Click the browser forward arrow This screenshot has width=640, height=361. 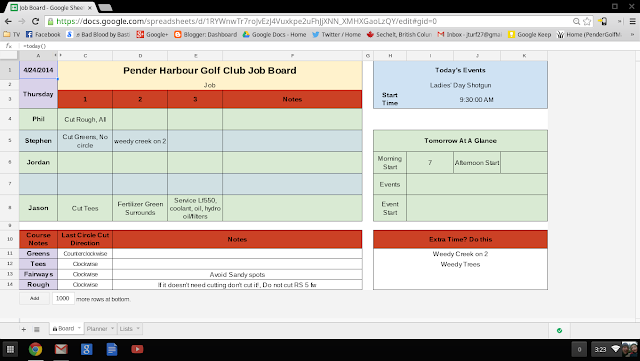click(22, 21)
